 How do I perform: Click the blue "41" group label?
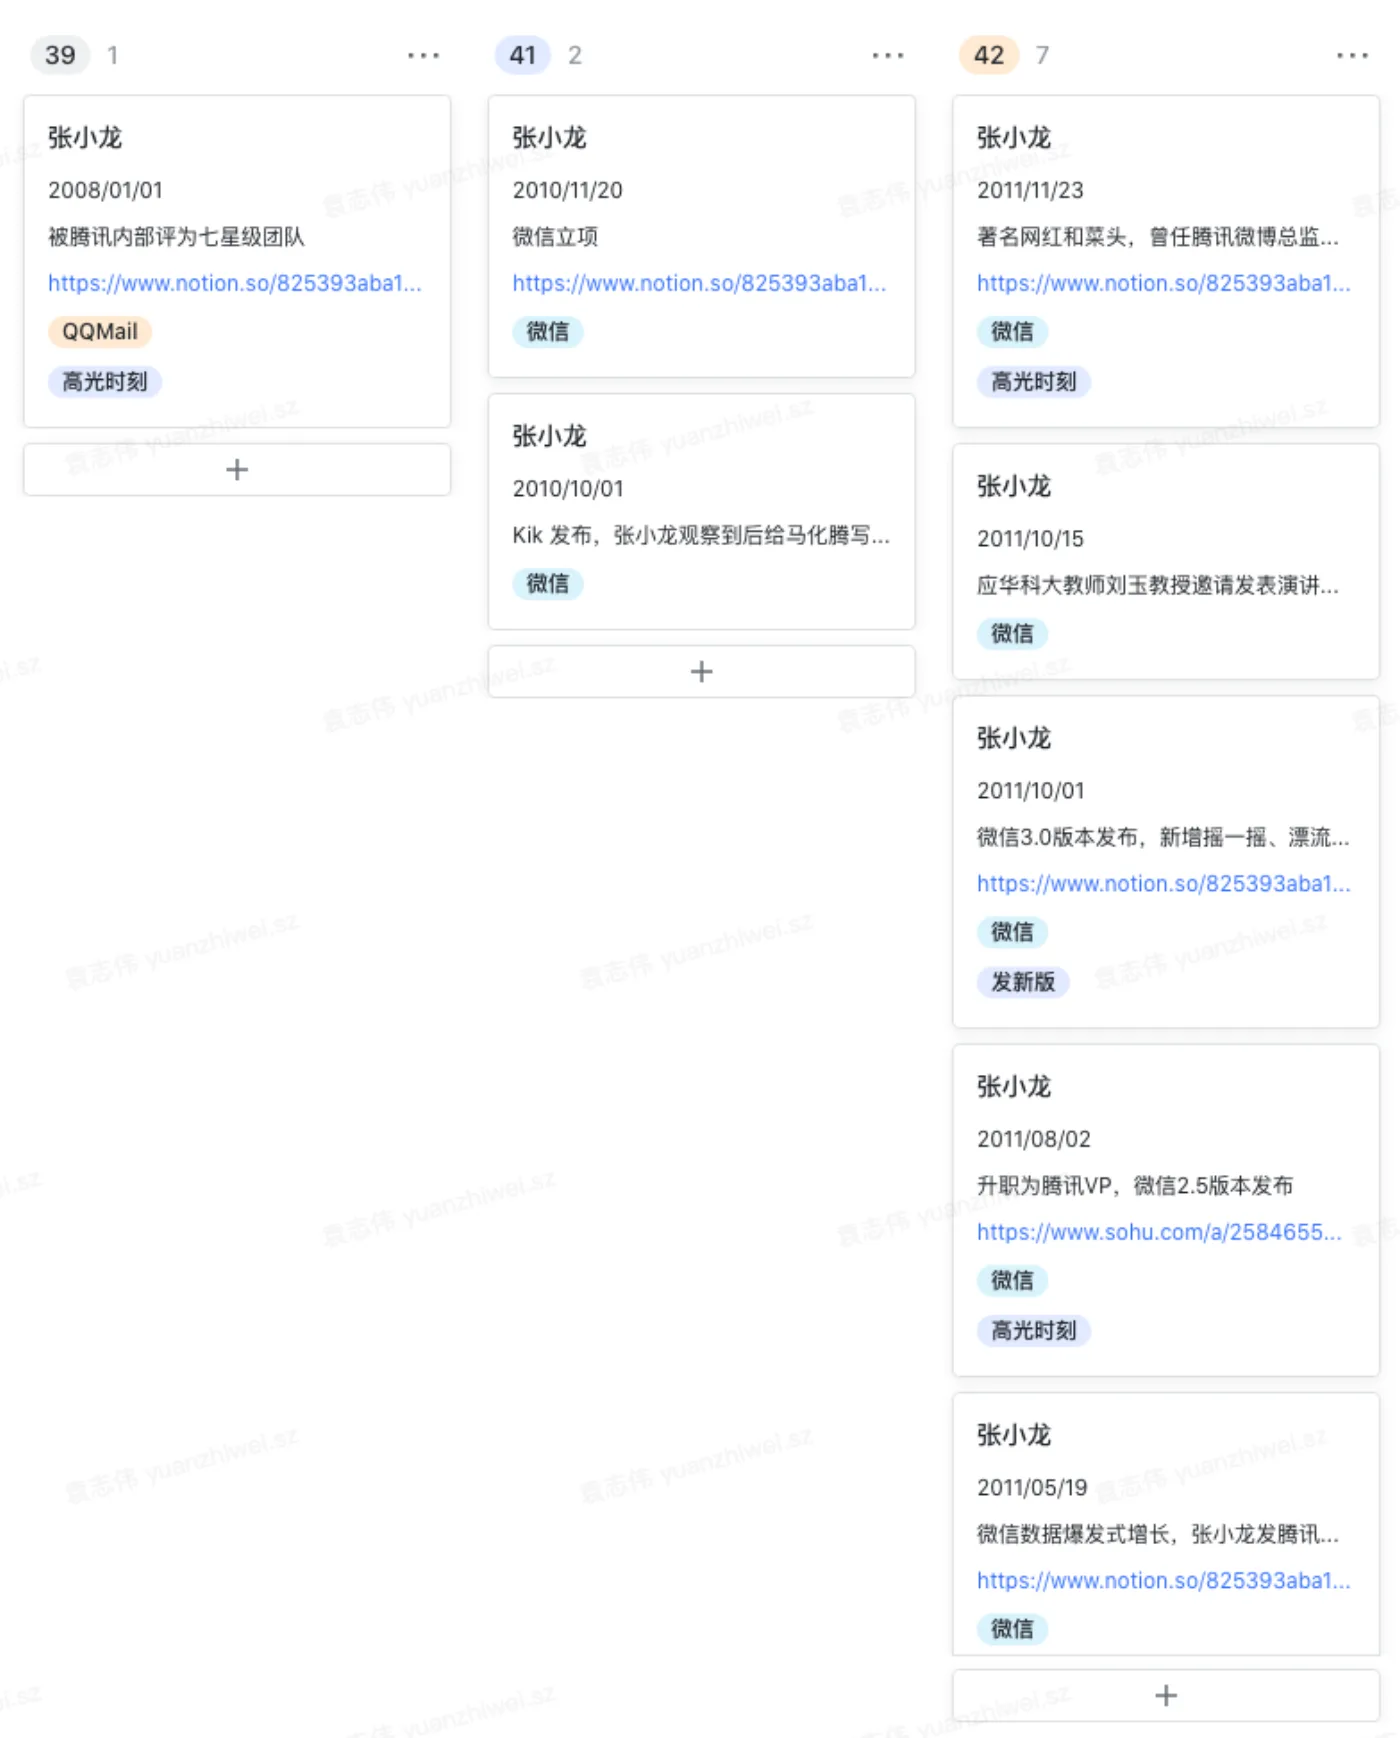(523, 55)
